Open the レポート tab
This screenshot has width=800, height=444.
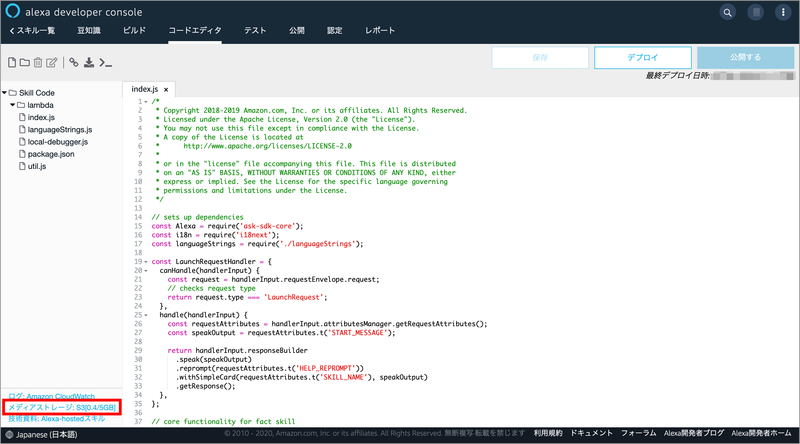[380, 31]
